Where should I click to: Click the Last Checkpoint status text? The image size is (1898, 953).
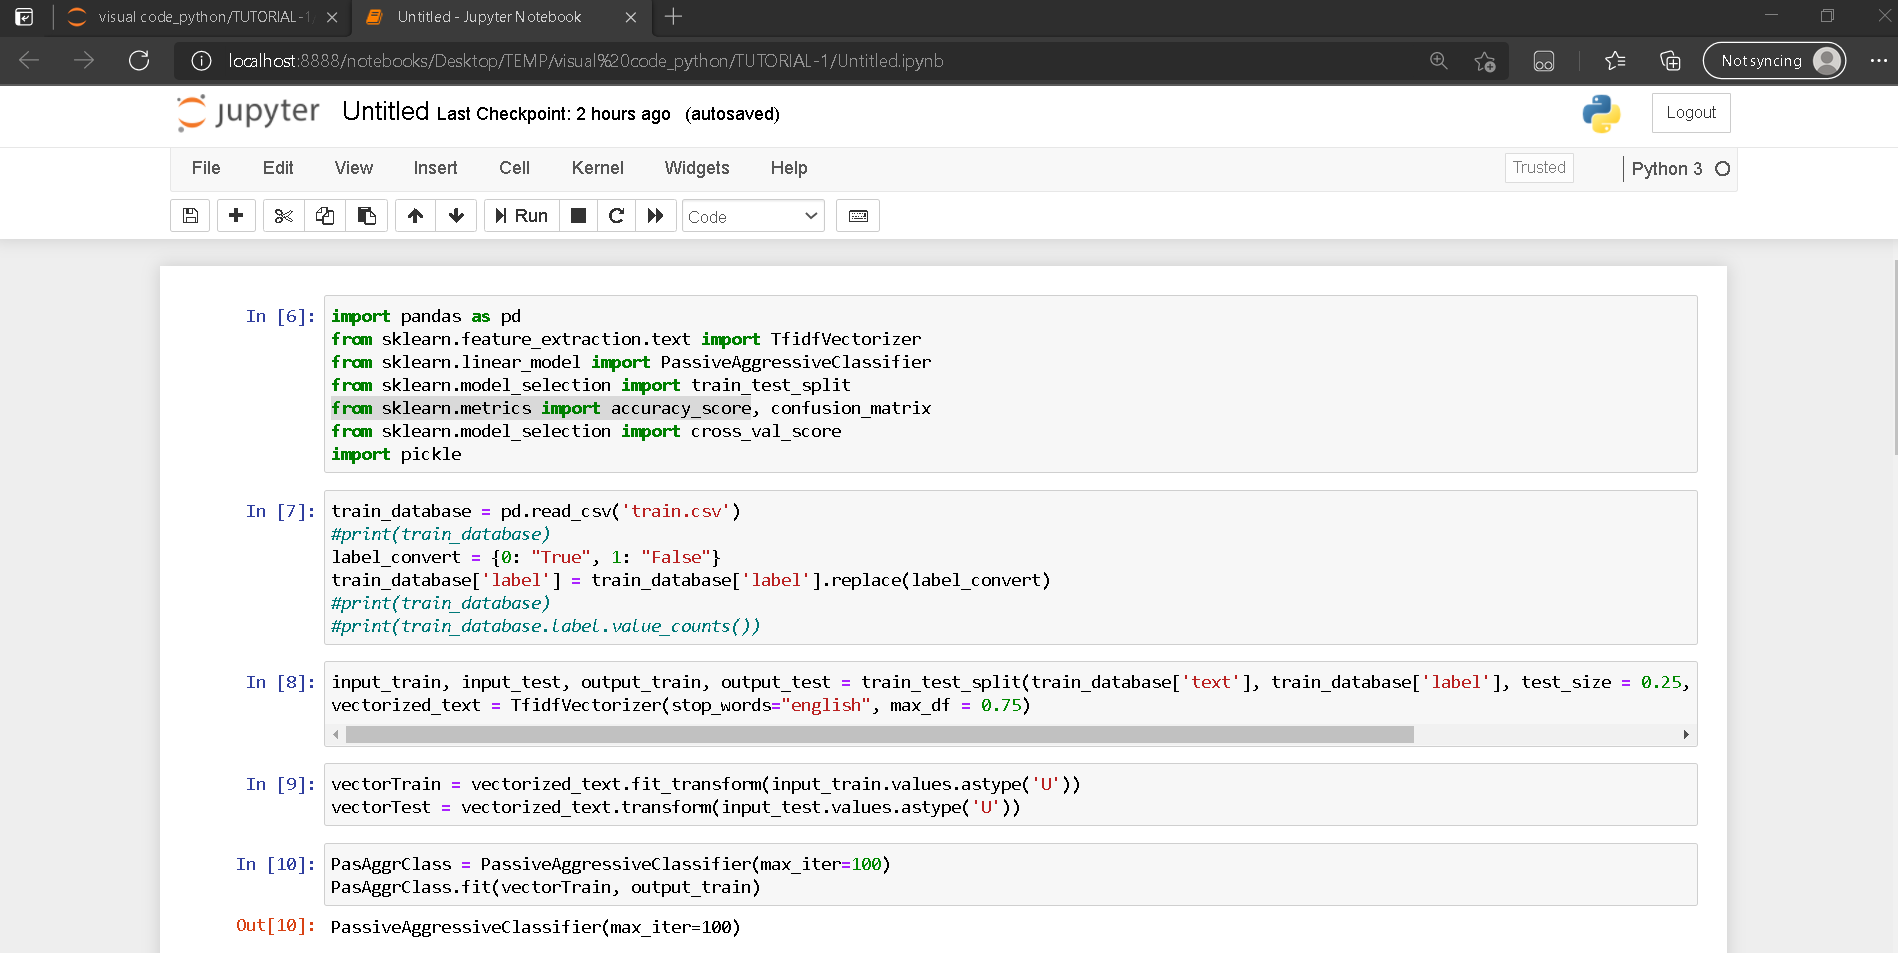click(554, 114)
